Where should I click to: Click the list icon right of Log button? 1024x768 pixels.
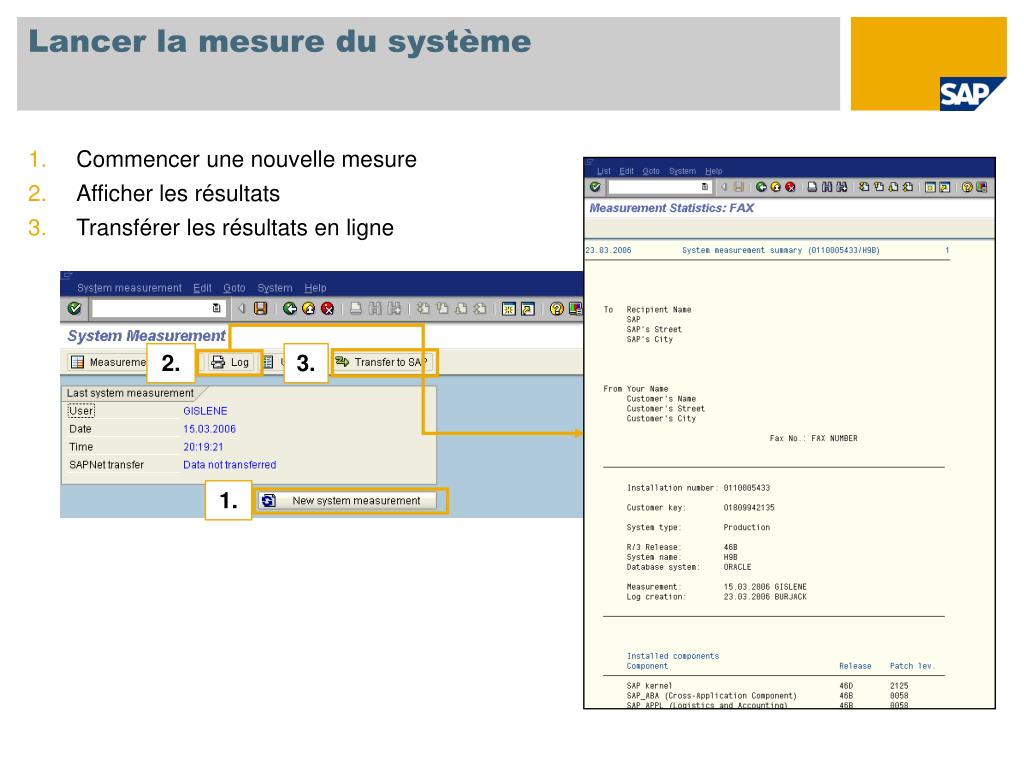(268, 362)
